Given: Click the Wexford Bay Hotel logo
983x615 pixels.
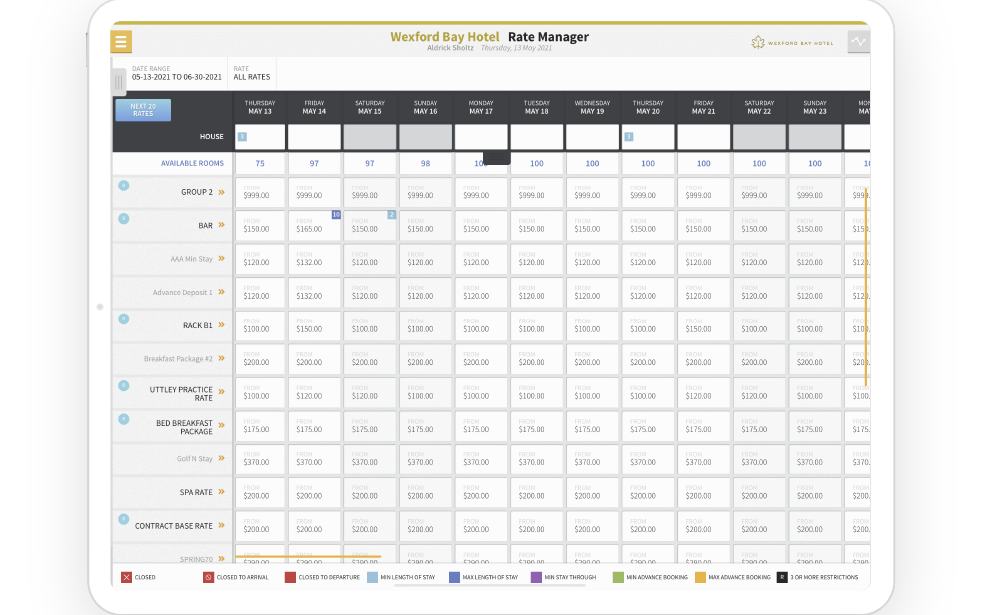Looking at the screenshot, I should coord(792,43).
